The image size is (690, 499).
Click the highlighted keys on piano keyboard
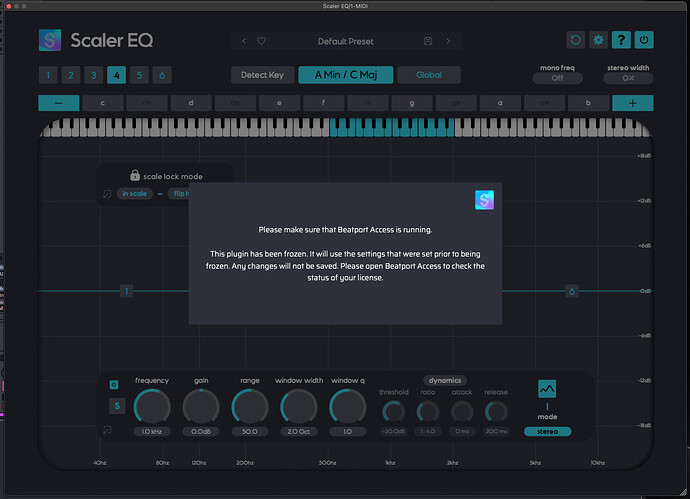(392, 128)
